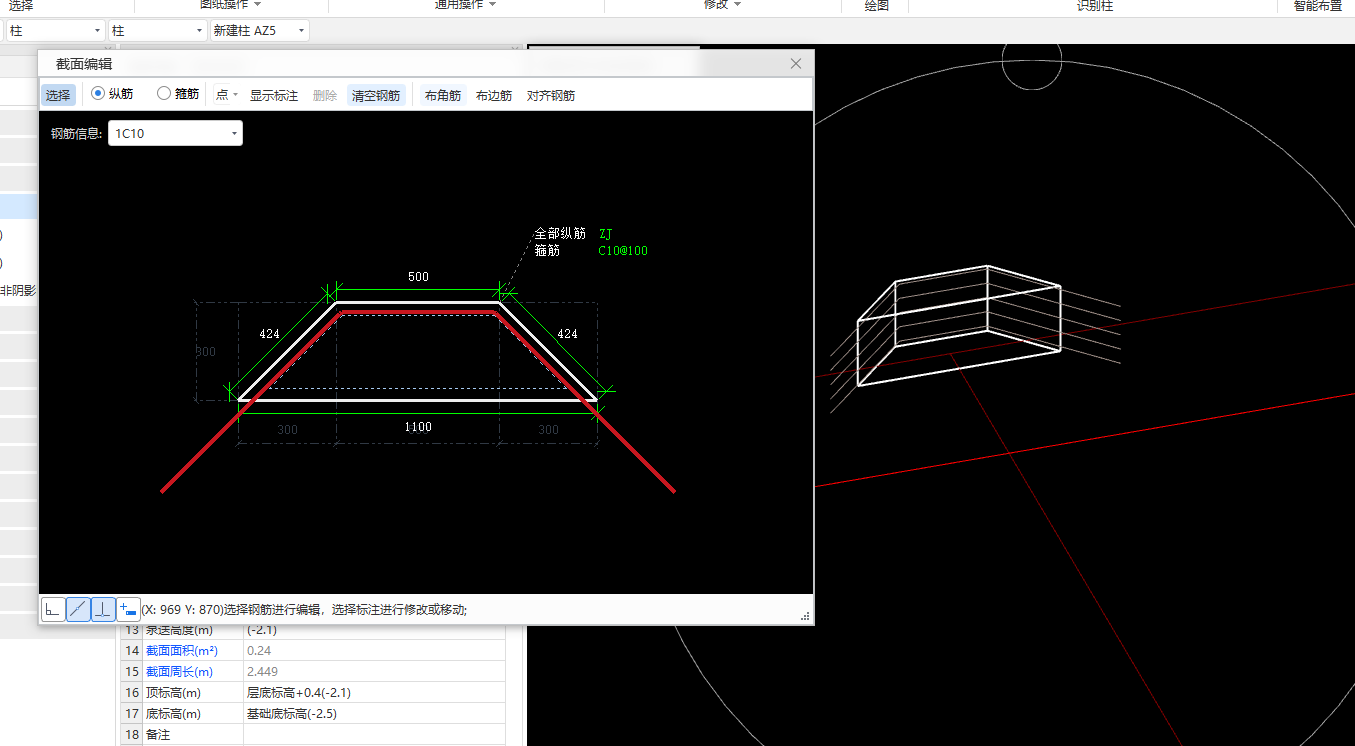Click 识别柱 ribbon group label

click(1095, 5)
